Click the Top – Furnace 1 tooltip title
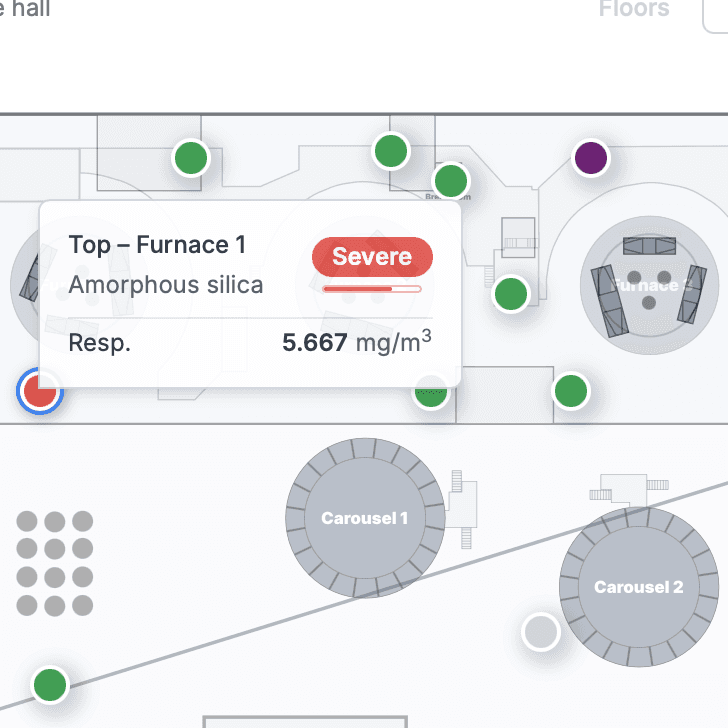 click(x=157, y=245)
